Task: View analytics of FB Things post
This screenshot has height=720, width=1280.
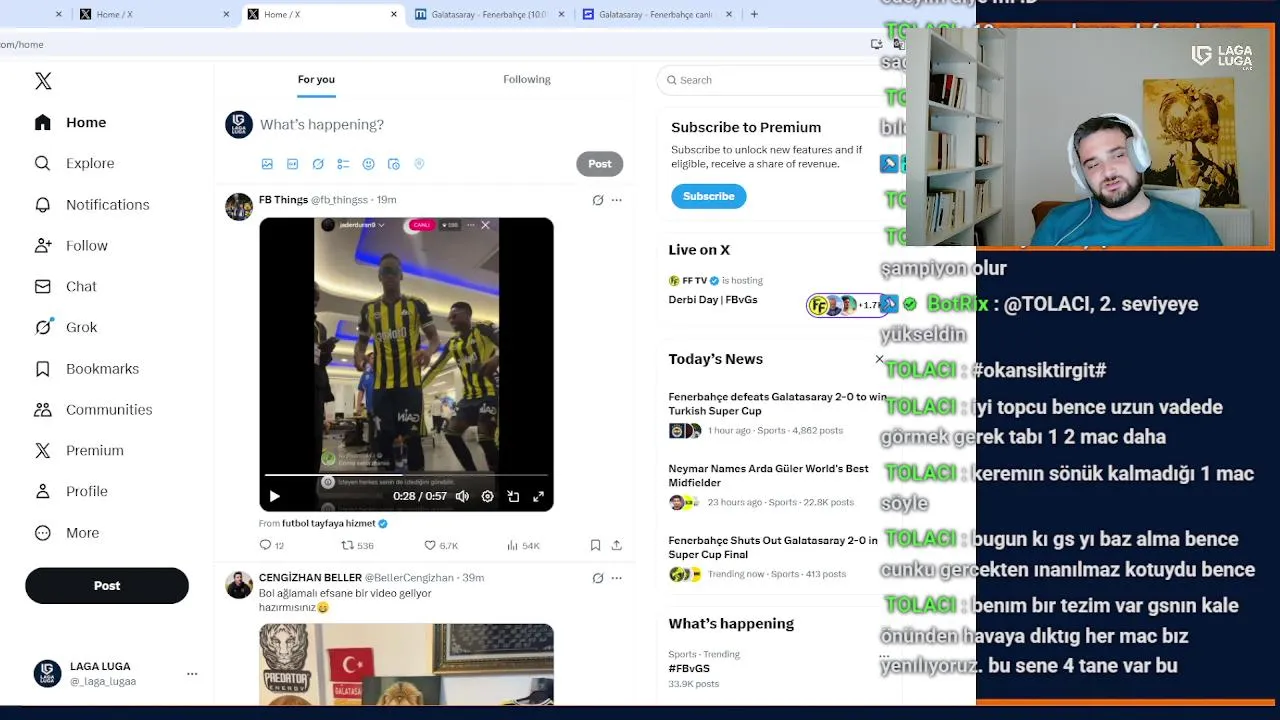Action: (523, 545)
